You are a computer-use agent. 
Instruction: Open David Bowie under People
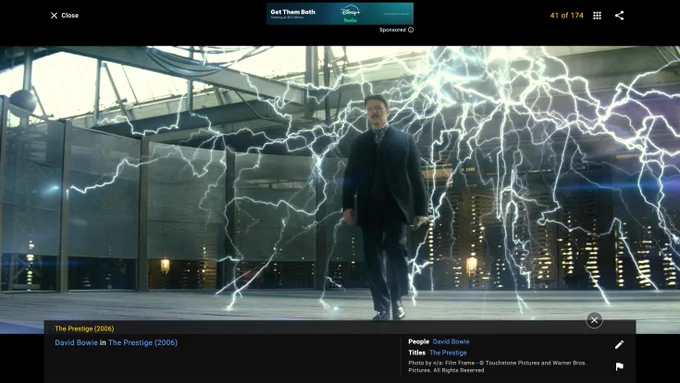451,342
